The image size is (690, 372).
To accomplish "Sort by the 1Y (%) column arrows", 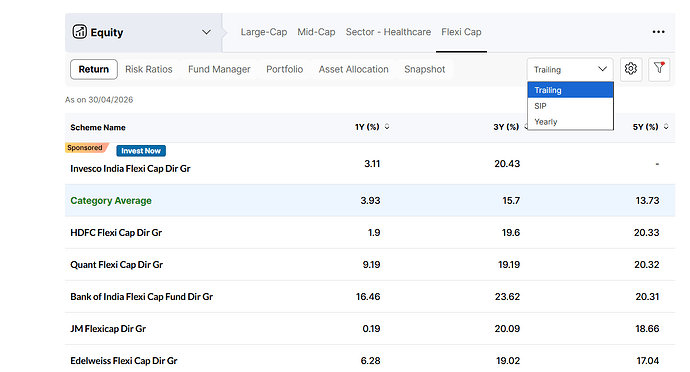I will (387, 127).
